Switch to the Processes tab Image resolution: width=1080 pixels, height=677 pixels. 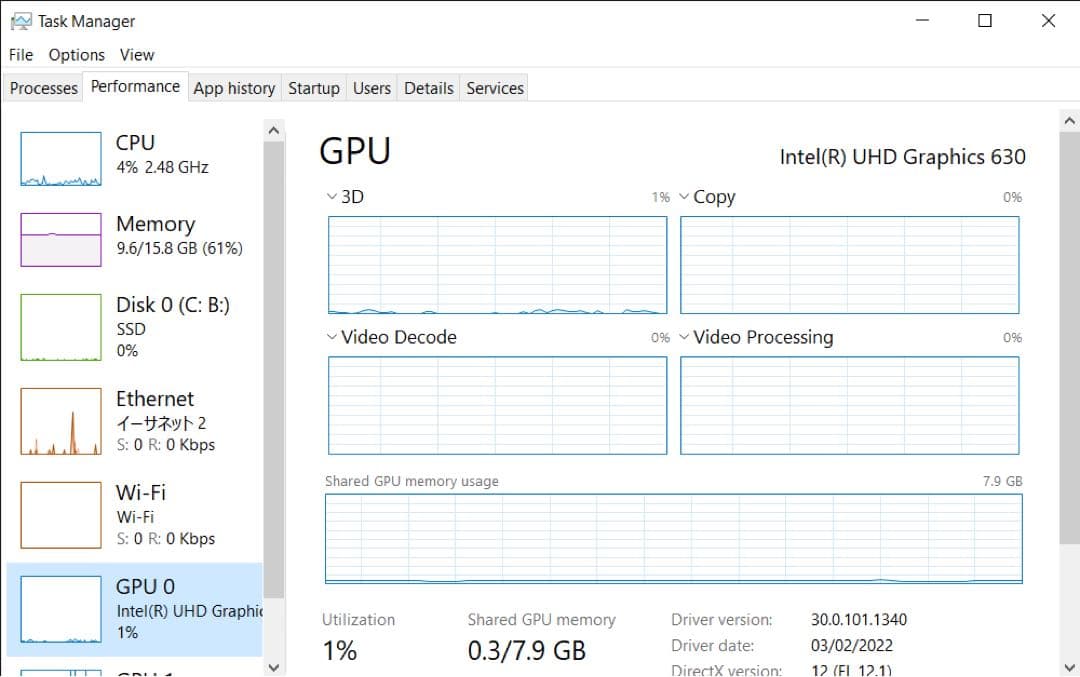(42, 88)
